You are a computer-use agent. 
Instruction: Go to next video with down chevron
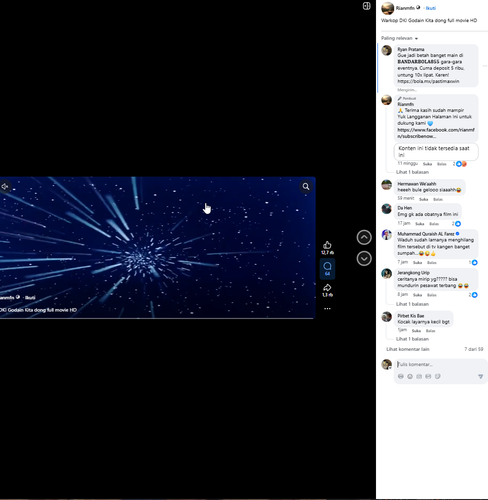[364, 258]
